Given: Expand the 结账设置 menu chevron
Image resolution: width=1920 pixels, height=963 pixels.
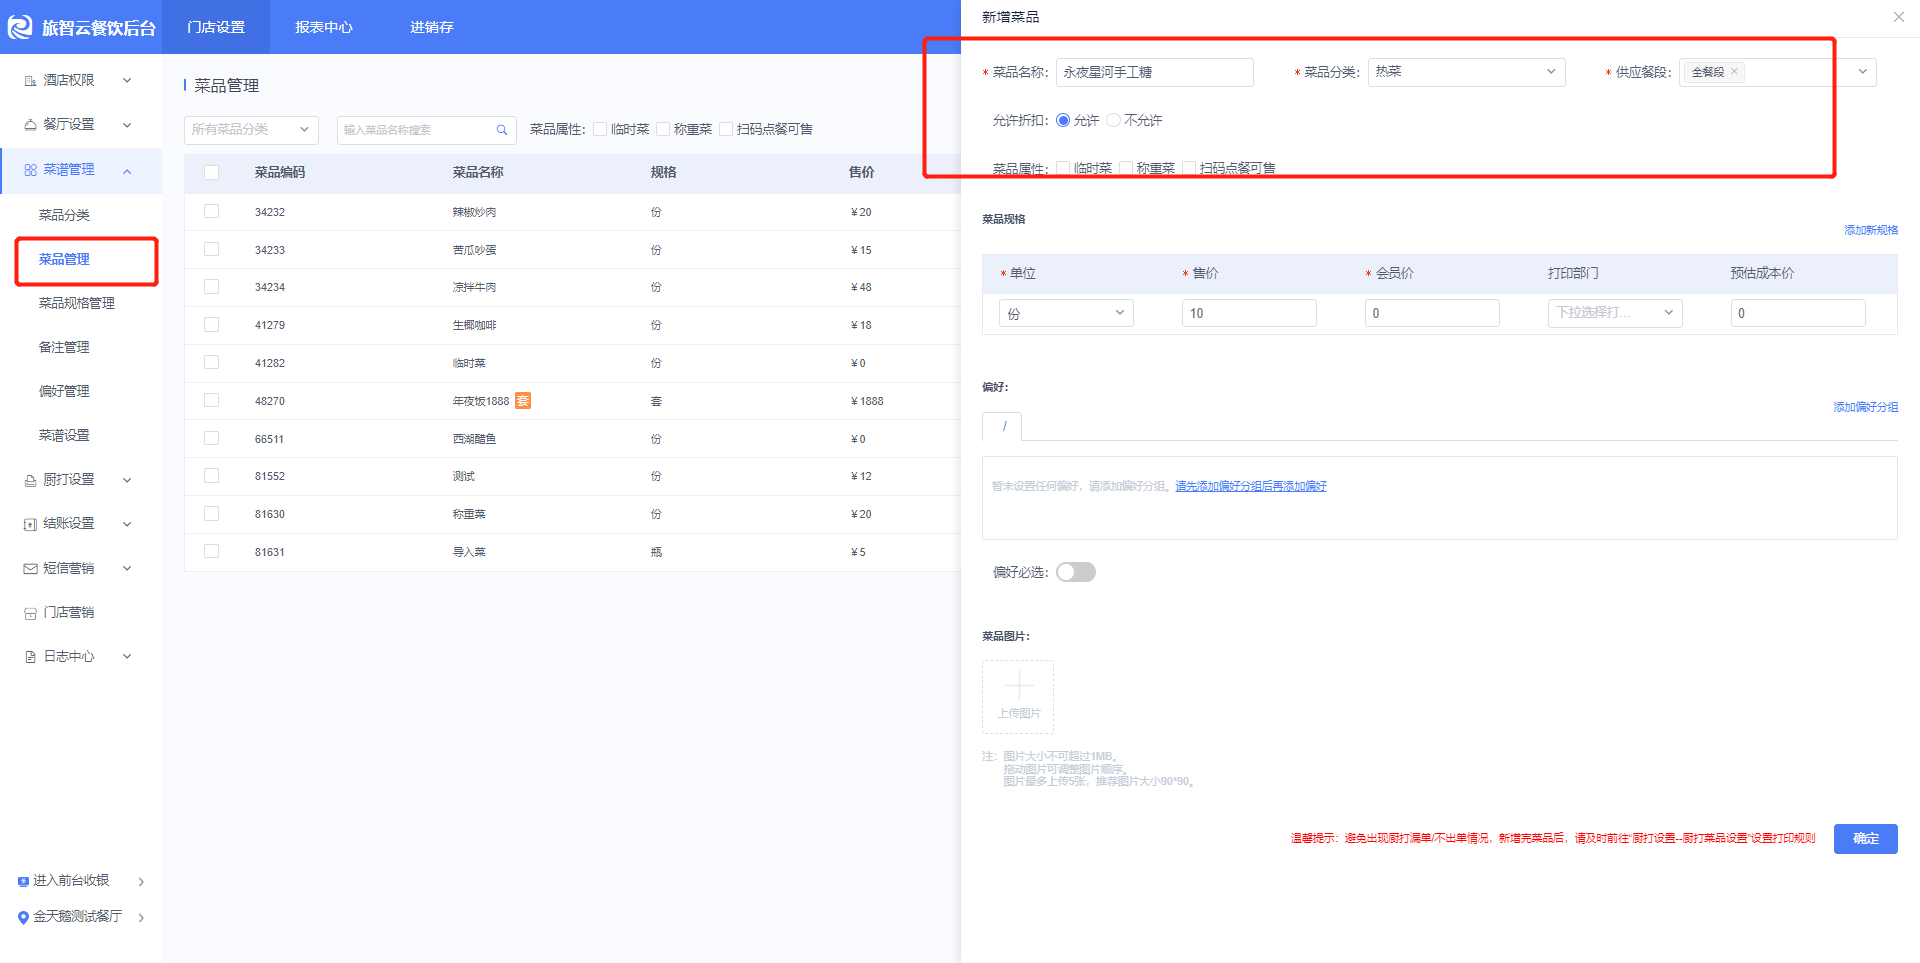Looking at the screenshot, I should [127, 524].
